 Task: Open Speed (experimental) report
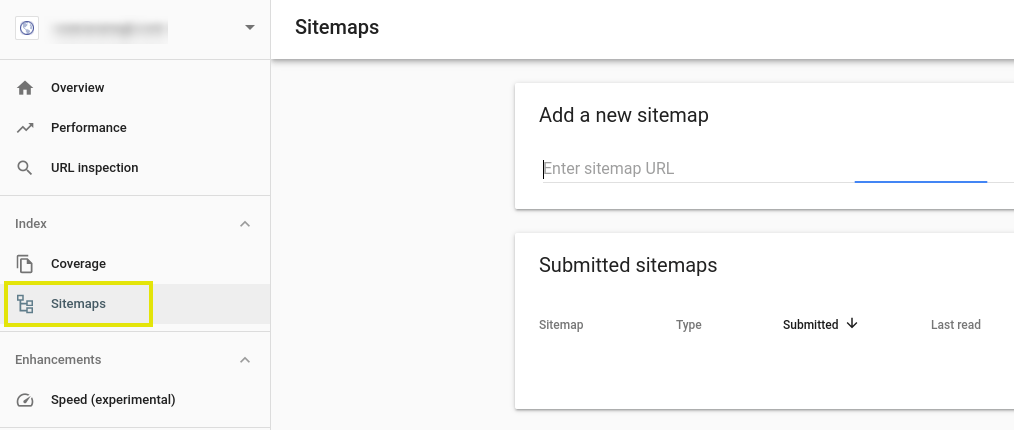tap(113, 400)
